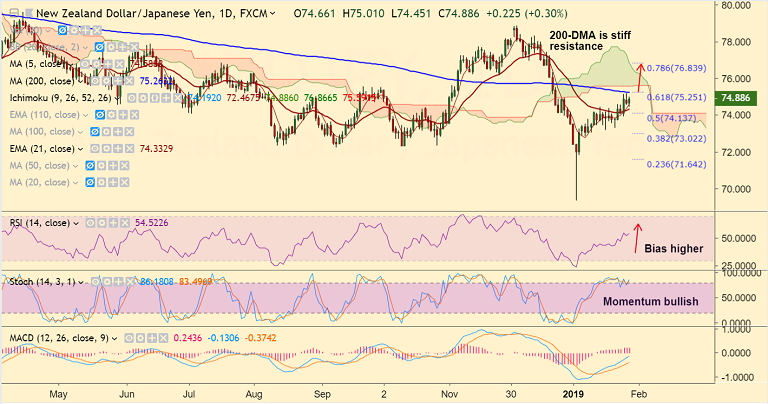The height and width of the screenshot is (404, 768).
Task: Expand chevron next to Stoch (14, 3, 1)
Action: tap(81, 282)
